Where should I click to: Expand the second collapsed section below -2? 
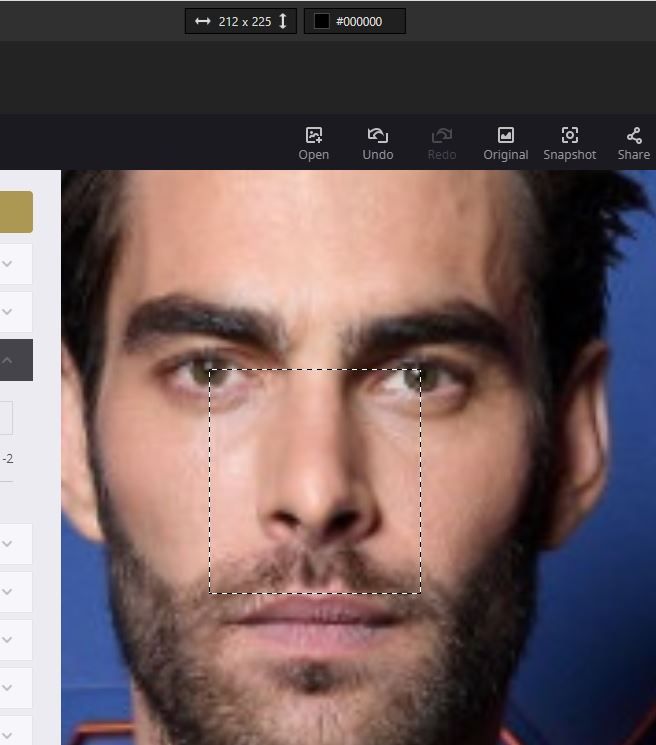(x=8, y=592)
